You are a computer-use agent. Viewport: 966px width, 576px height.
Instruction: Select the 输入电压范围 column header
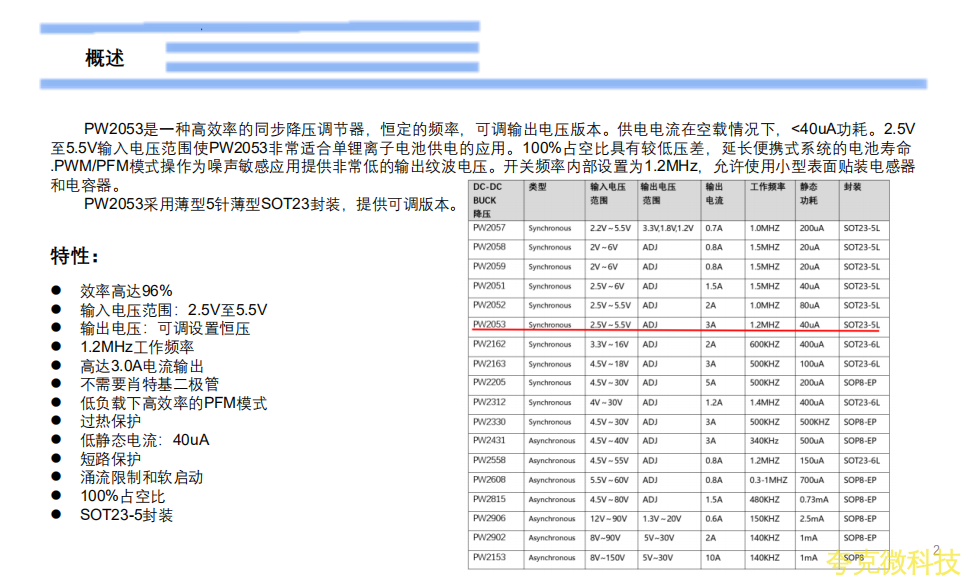click(607, 193)
